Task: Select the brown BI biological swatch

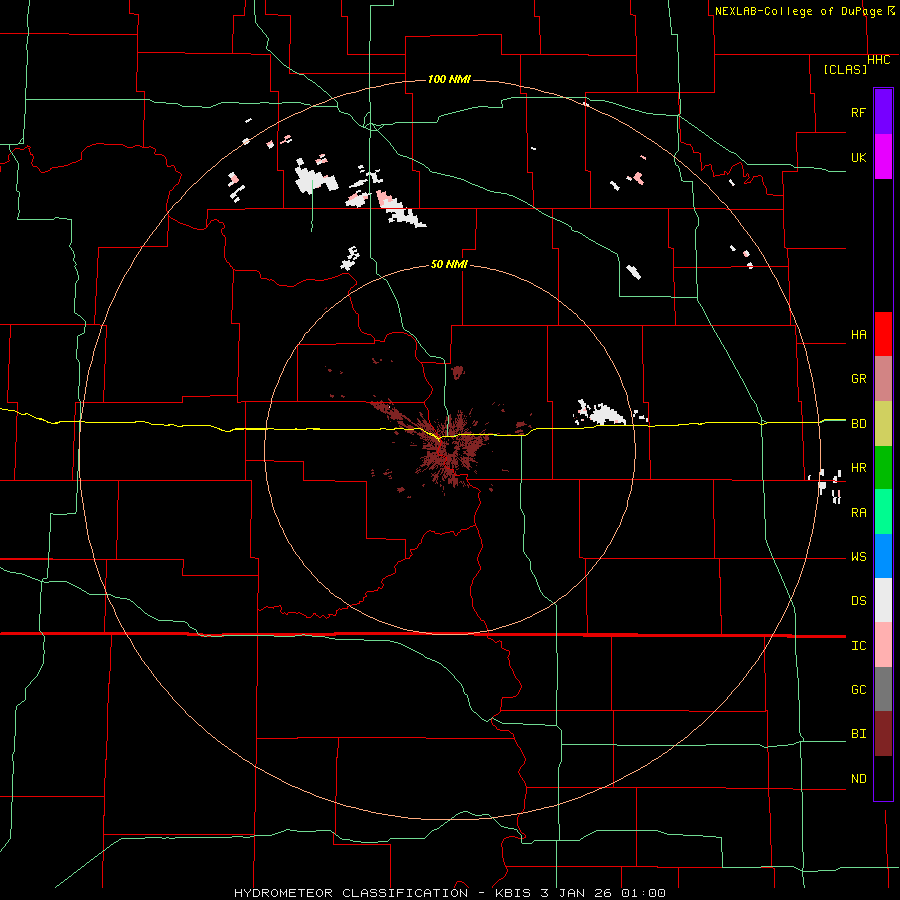Action: coord(883,734)
